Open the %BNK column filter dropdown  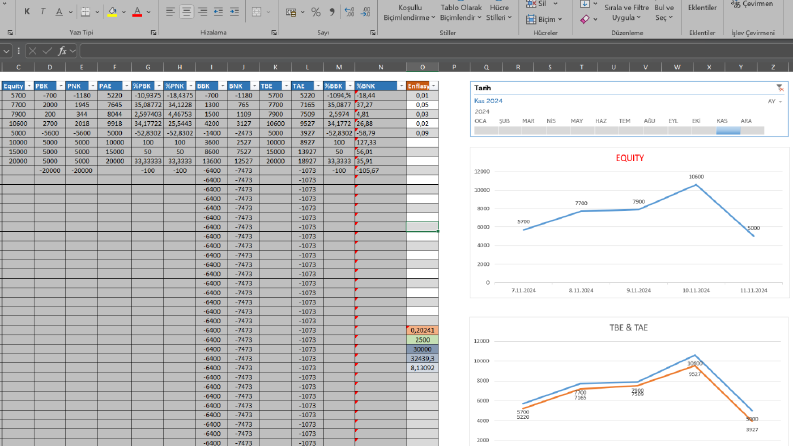(x=401, y=86)
